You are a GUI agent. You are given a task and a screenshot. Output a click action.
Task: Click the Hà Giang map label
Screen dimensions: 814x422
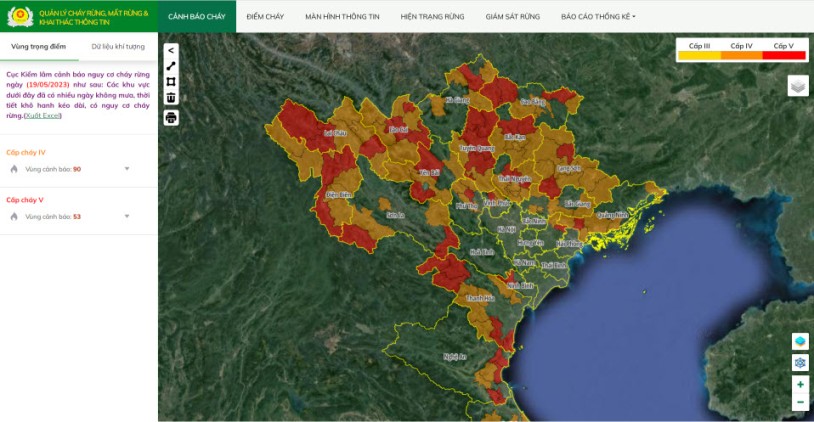[x=457, y=100]
